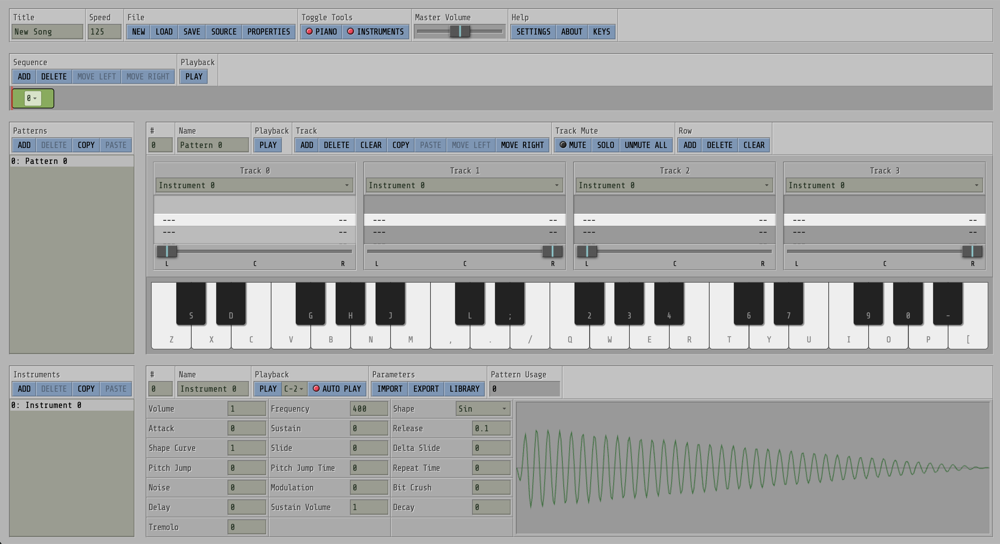Open the Shape Sin dropdown
The image size is (1000, 544).
pos(482,409)
